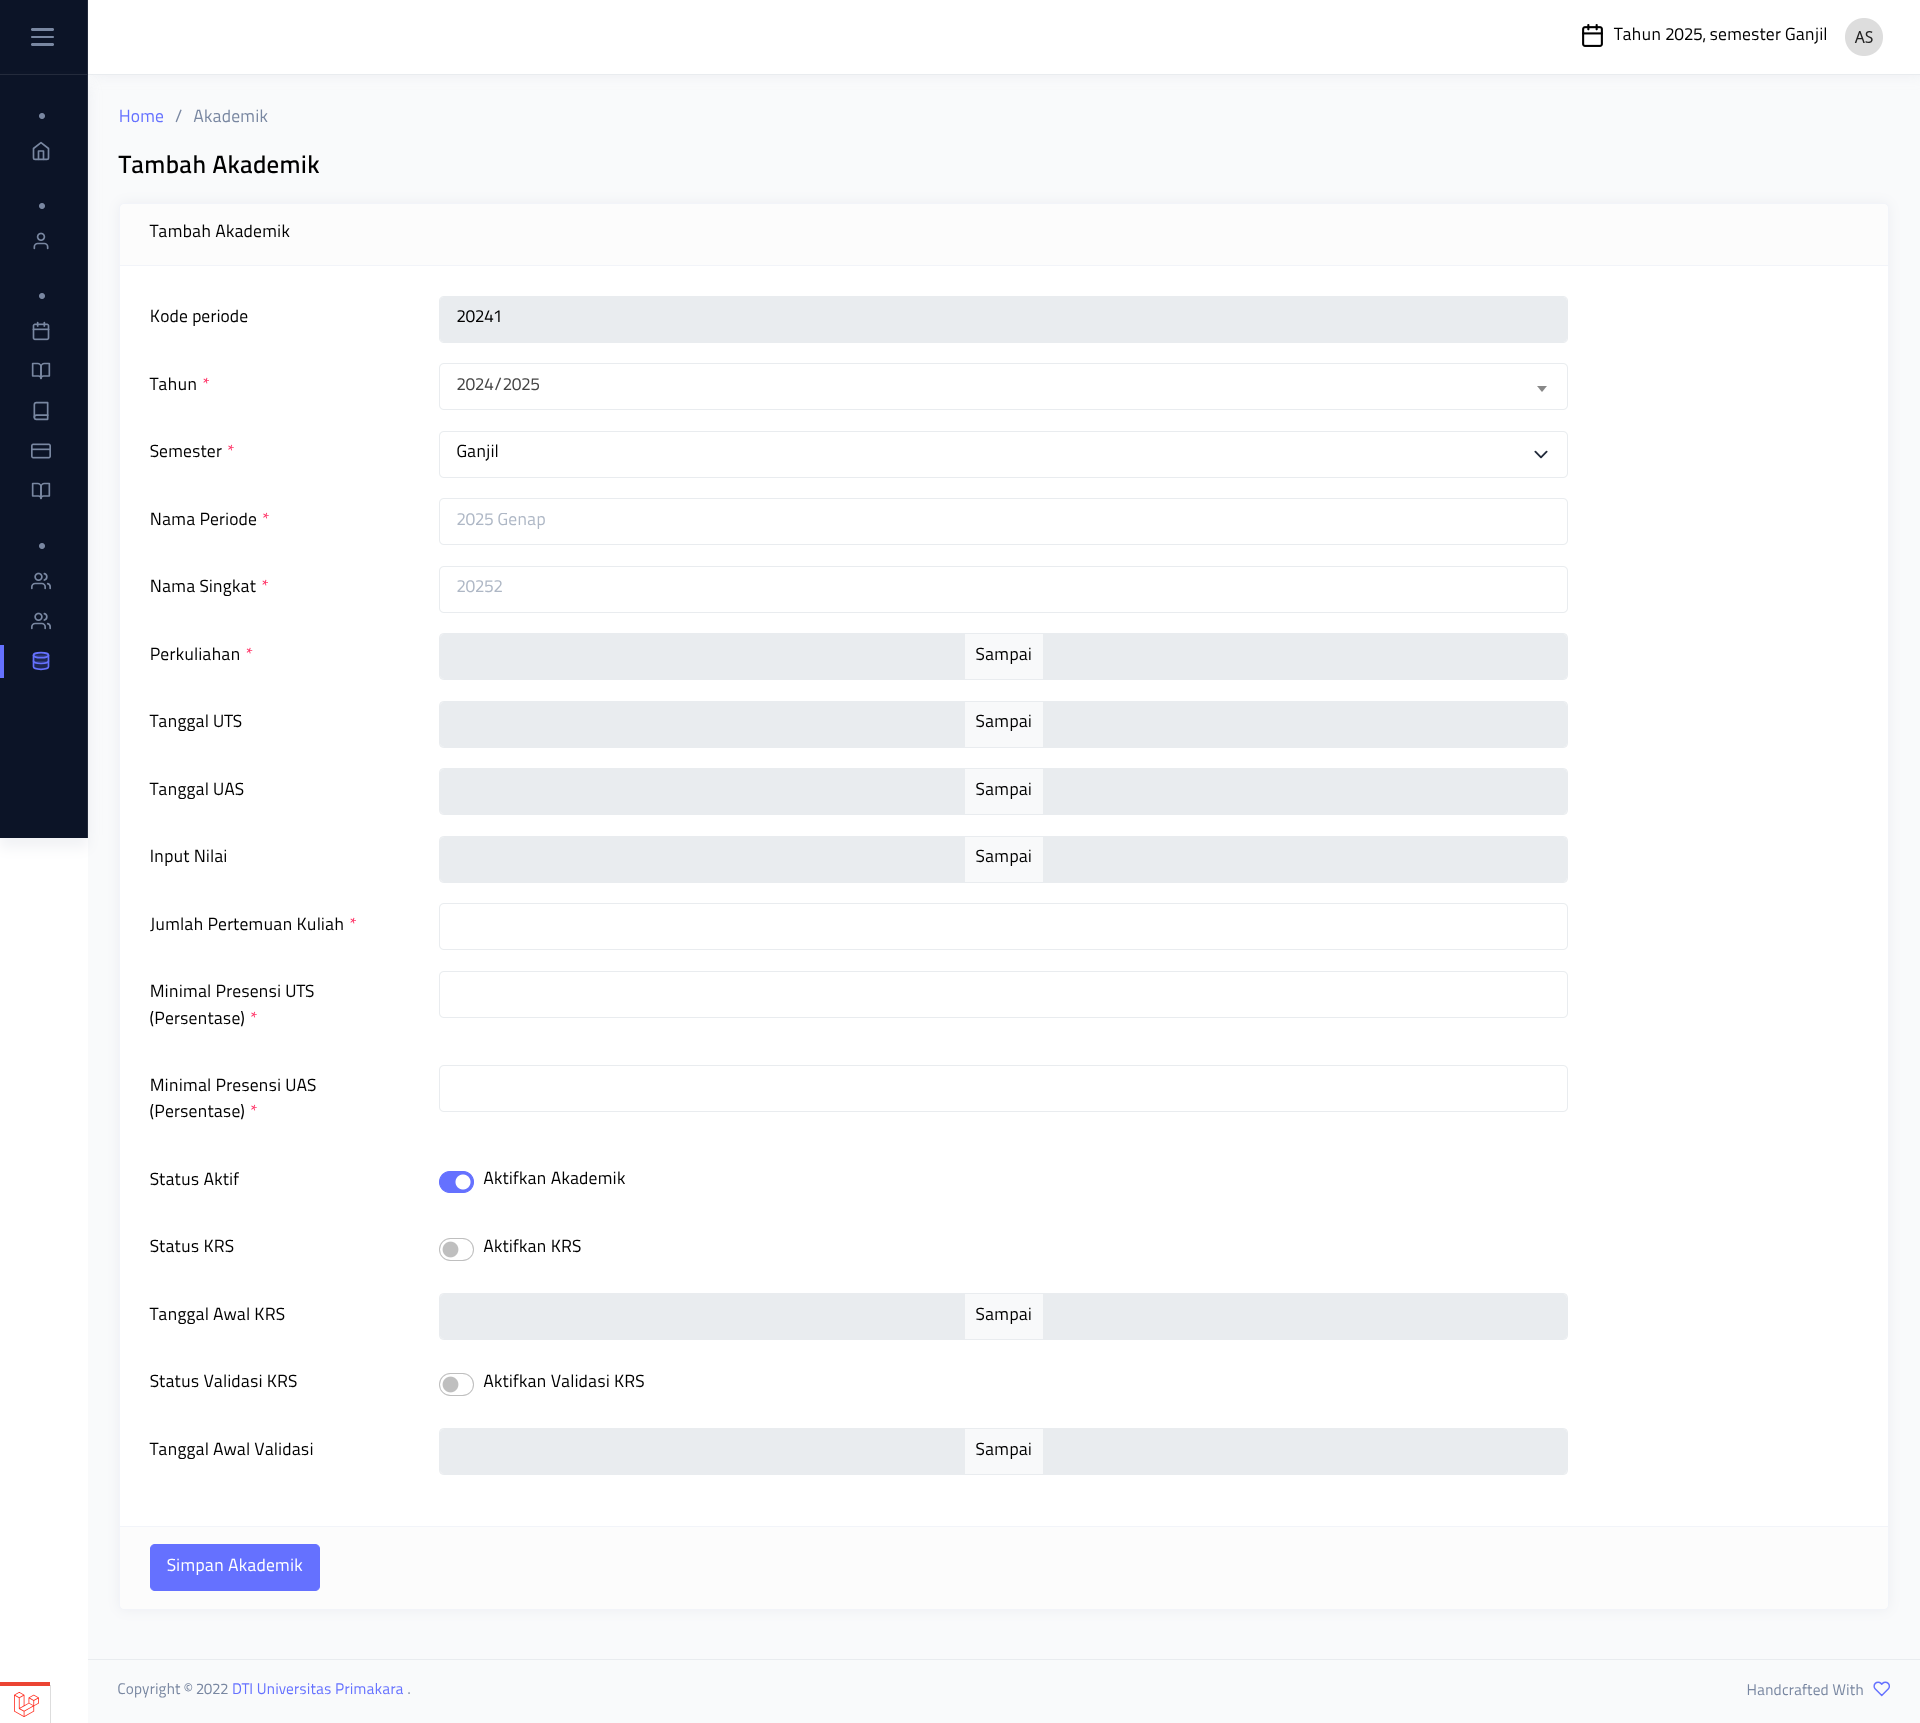Screen dimensions: 1920x1723
Task: Click the Nama Periode input field
Action: point(1002,521)
